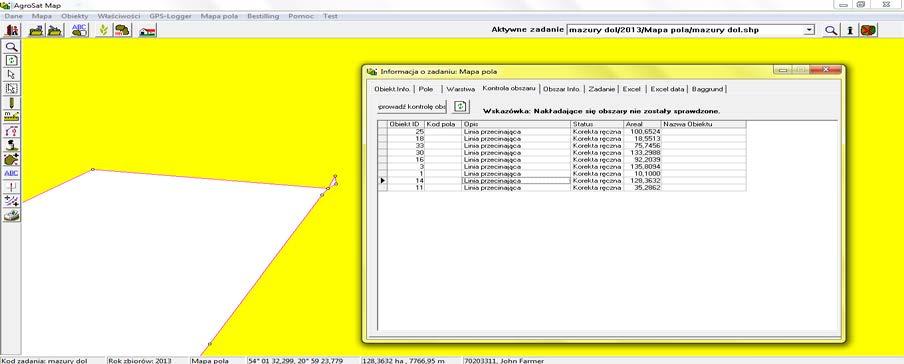Screen dimensions: 904x364
Task: Click the search magnifier next to active task
Action: [830, 31]
